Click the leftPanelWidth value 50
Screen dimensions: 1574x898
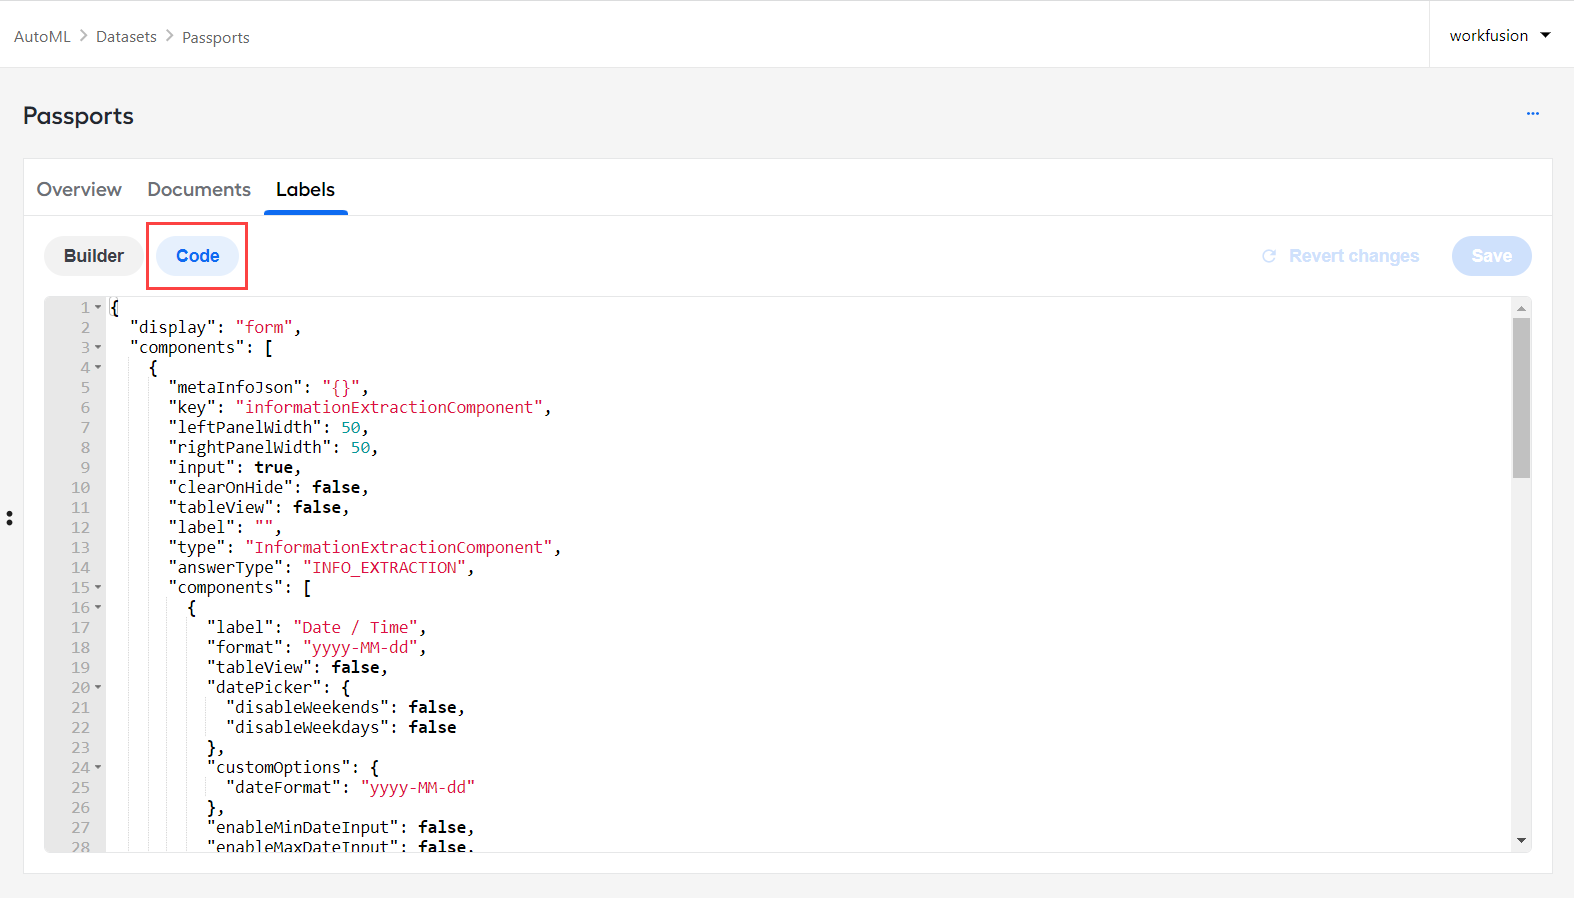(x=351, y=427)
